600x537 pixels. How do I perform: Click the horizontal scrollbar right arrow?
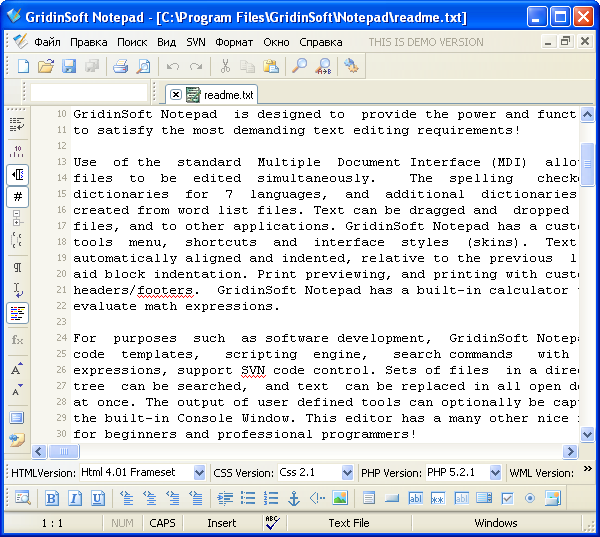pos(570,451)
